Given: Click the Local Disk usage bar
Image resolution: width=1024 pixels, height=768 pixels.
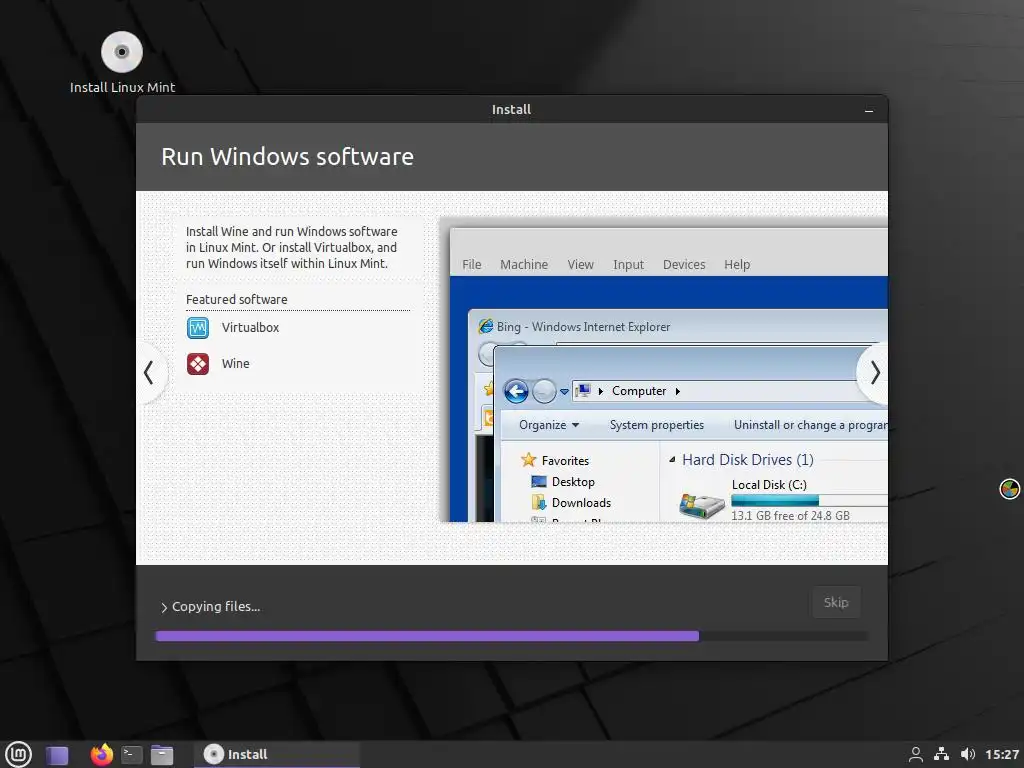Looking at the screenshot, I should [x=808, y=501].
